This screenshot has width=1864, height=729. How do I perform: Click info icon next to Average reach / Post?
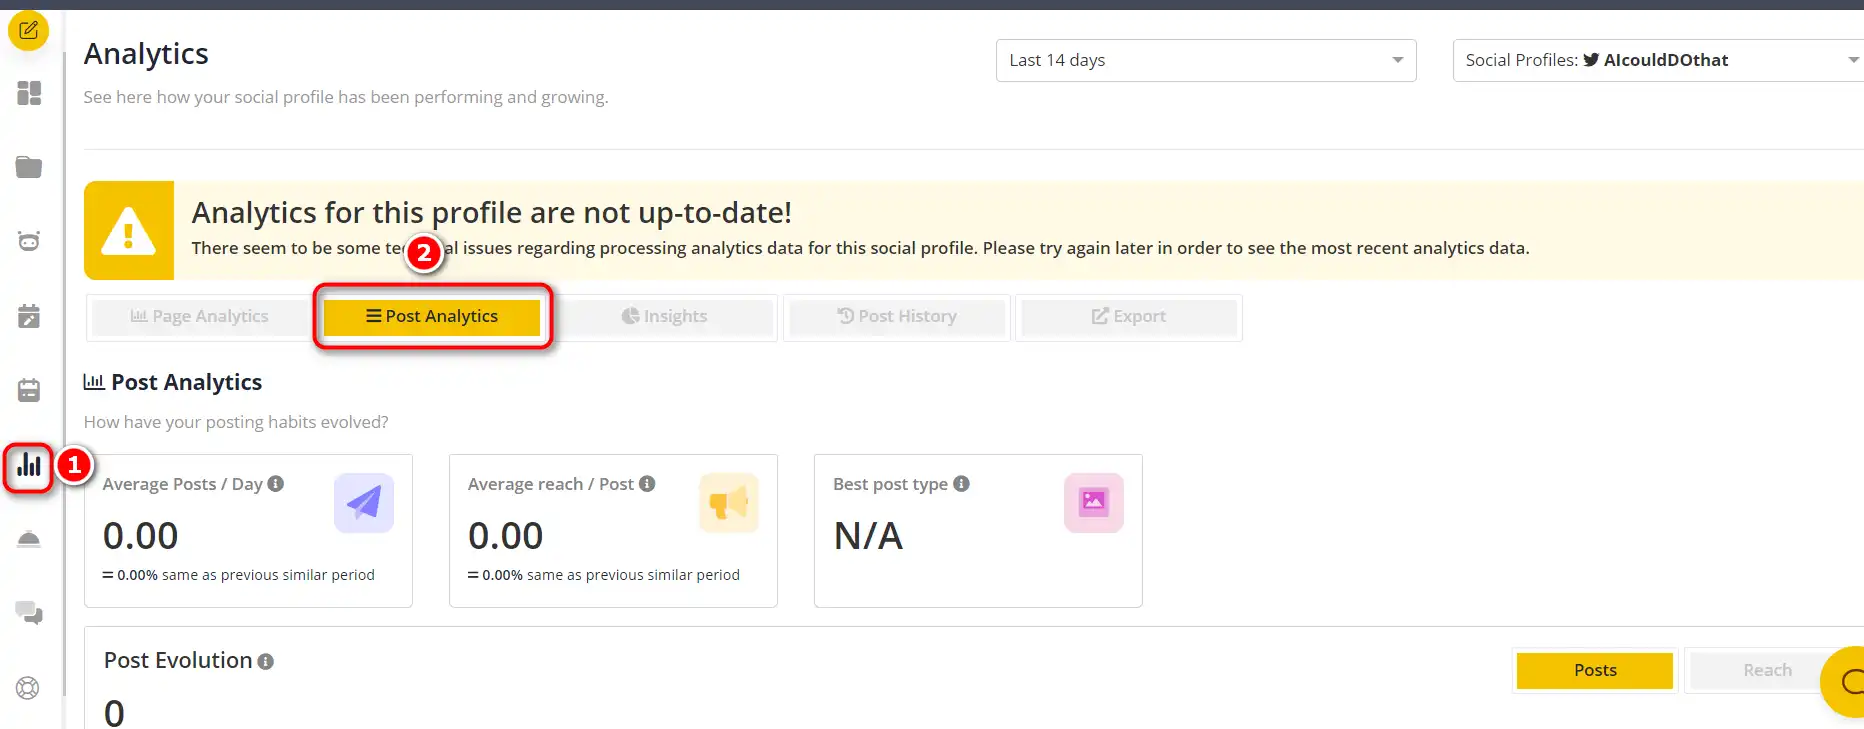[x=647, y=484]
